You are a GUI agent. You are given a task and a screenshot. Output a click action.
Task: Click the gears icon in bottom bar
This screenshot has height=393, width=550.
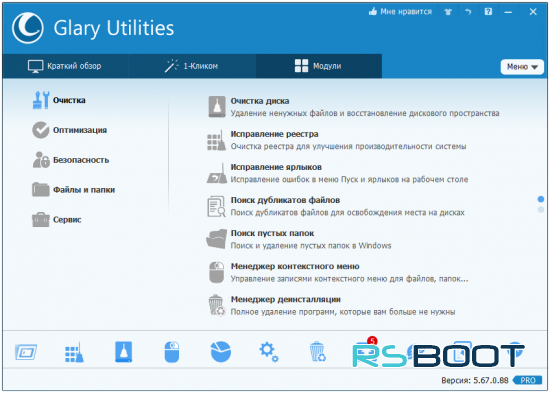pyautogui.click(x=269, y=352)
